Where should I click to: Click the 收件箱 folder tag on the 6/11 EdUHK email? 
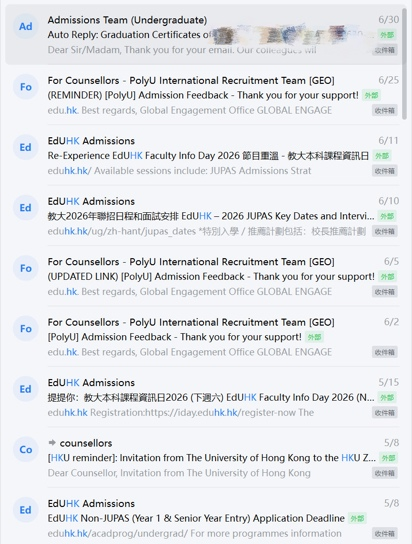(x=385, y=171)
